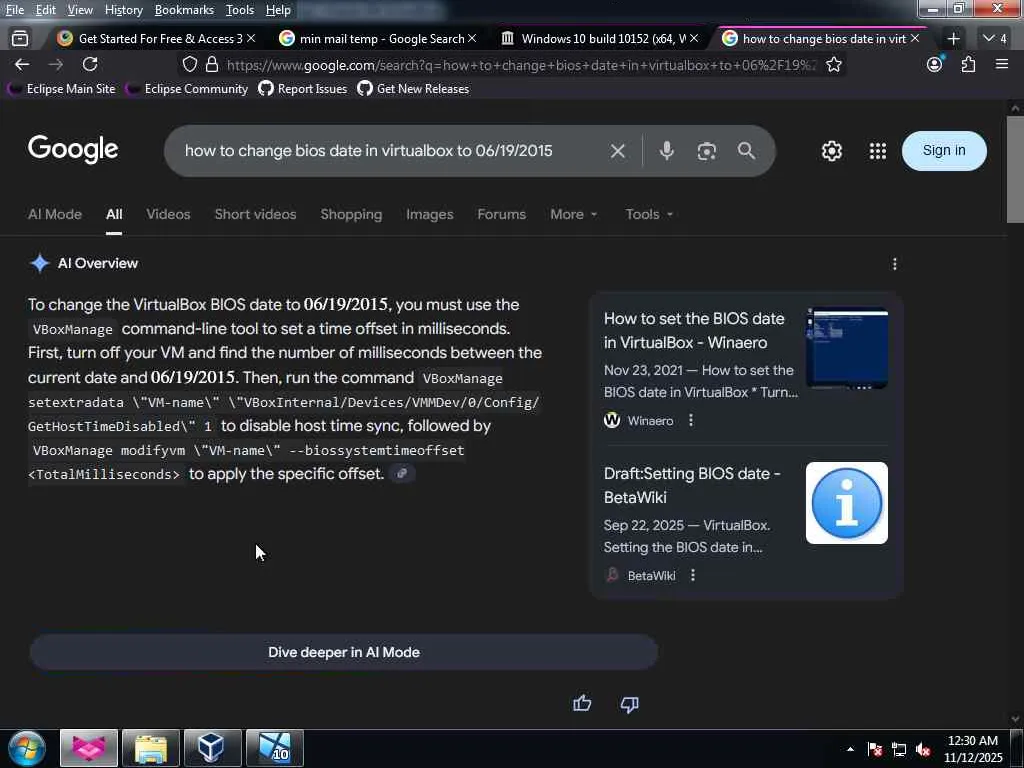The width and height of the screenshot is (1024, 768).
Task: Open the Help menu
Action: [278, 10]
